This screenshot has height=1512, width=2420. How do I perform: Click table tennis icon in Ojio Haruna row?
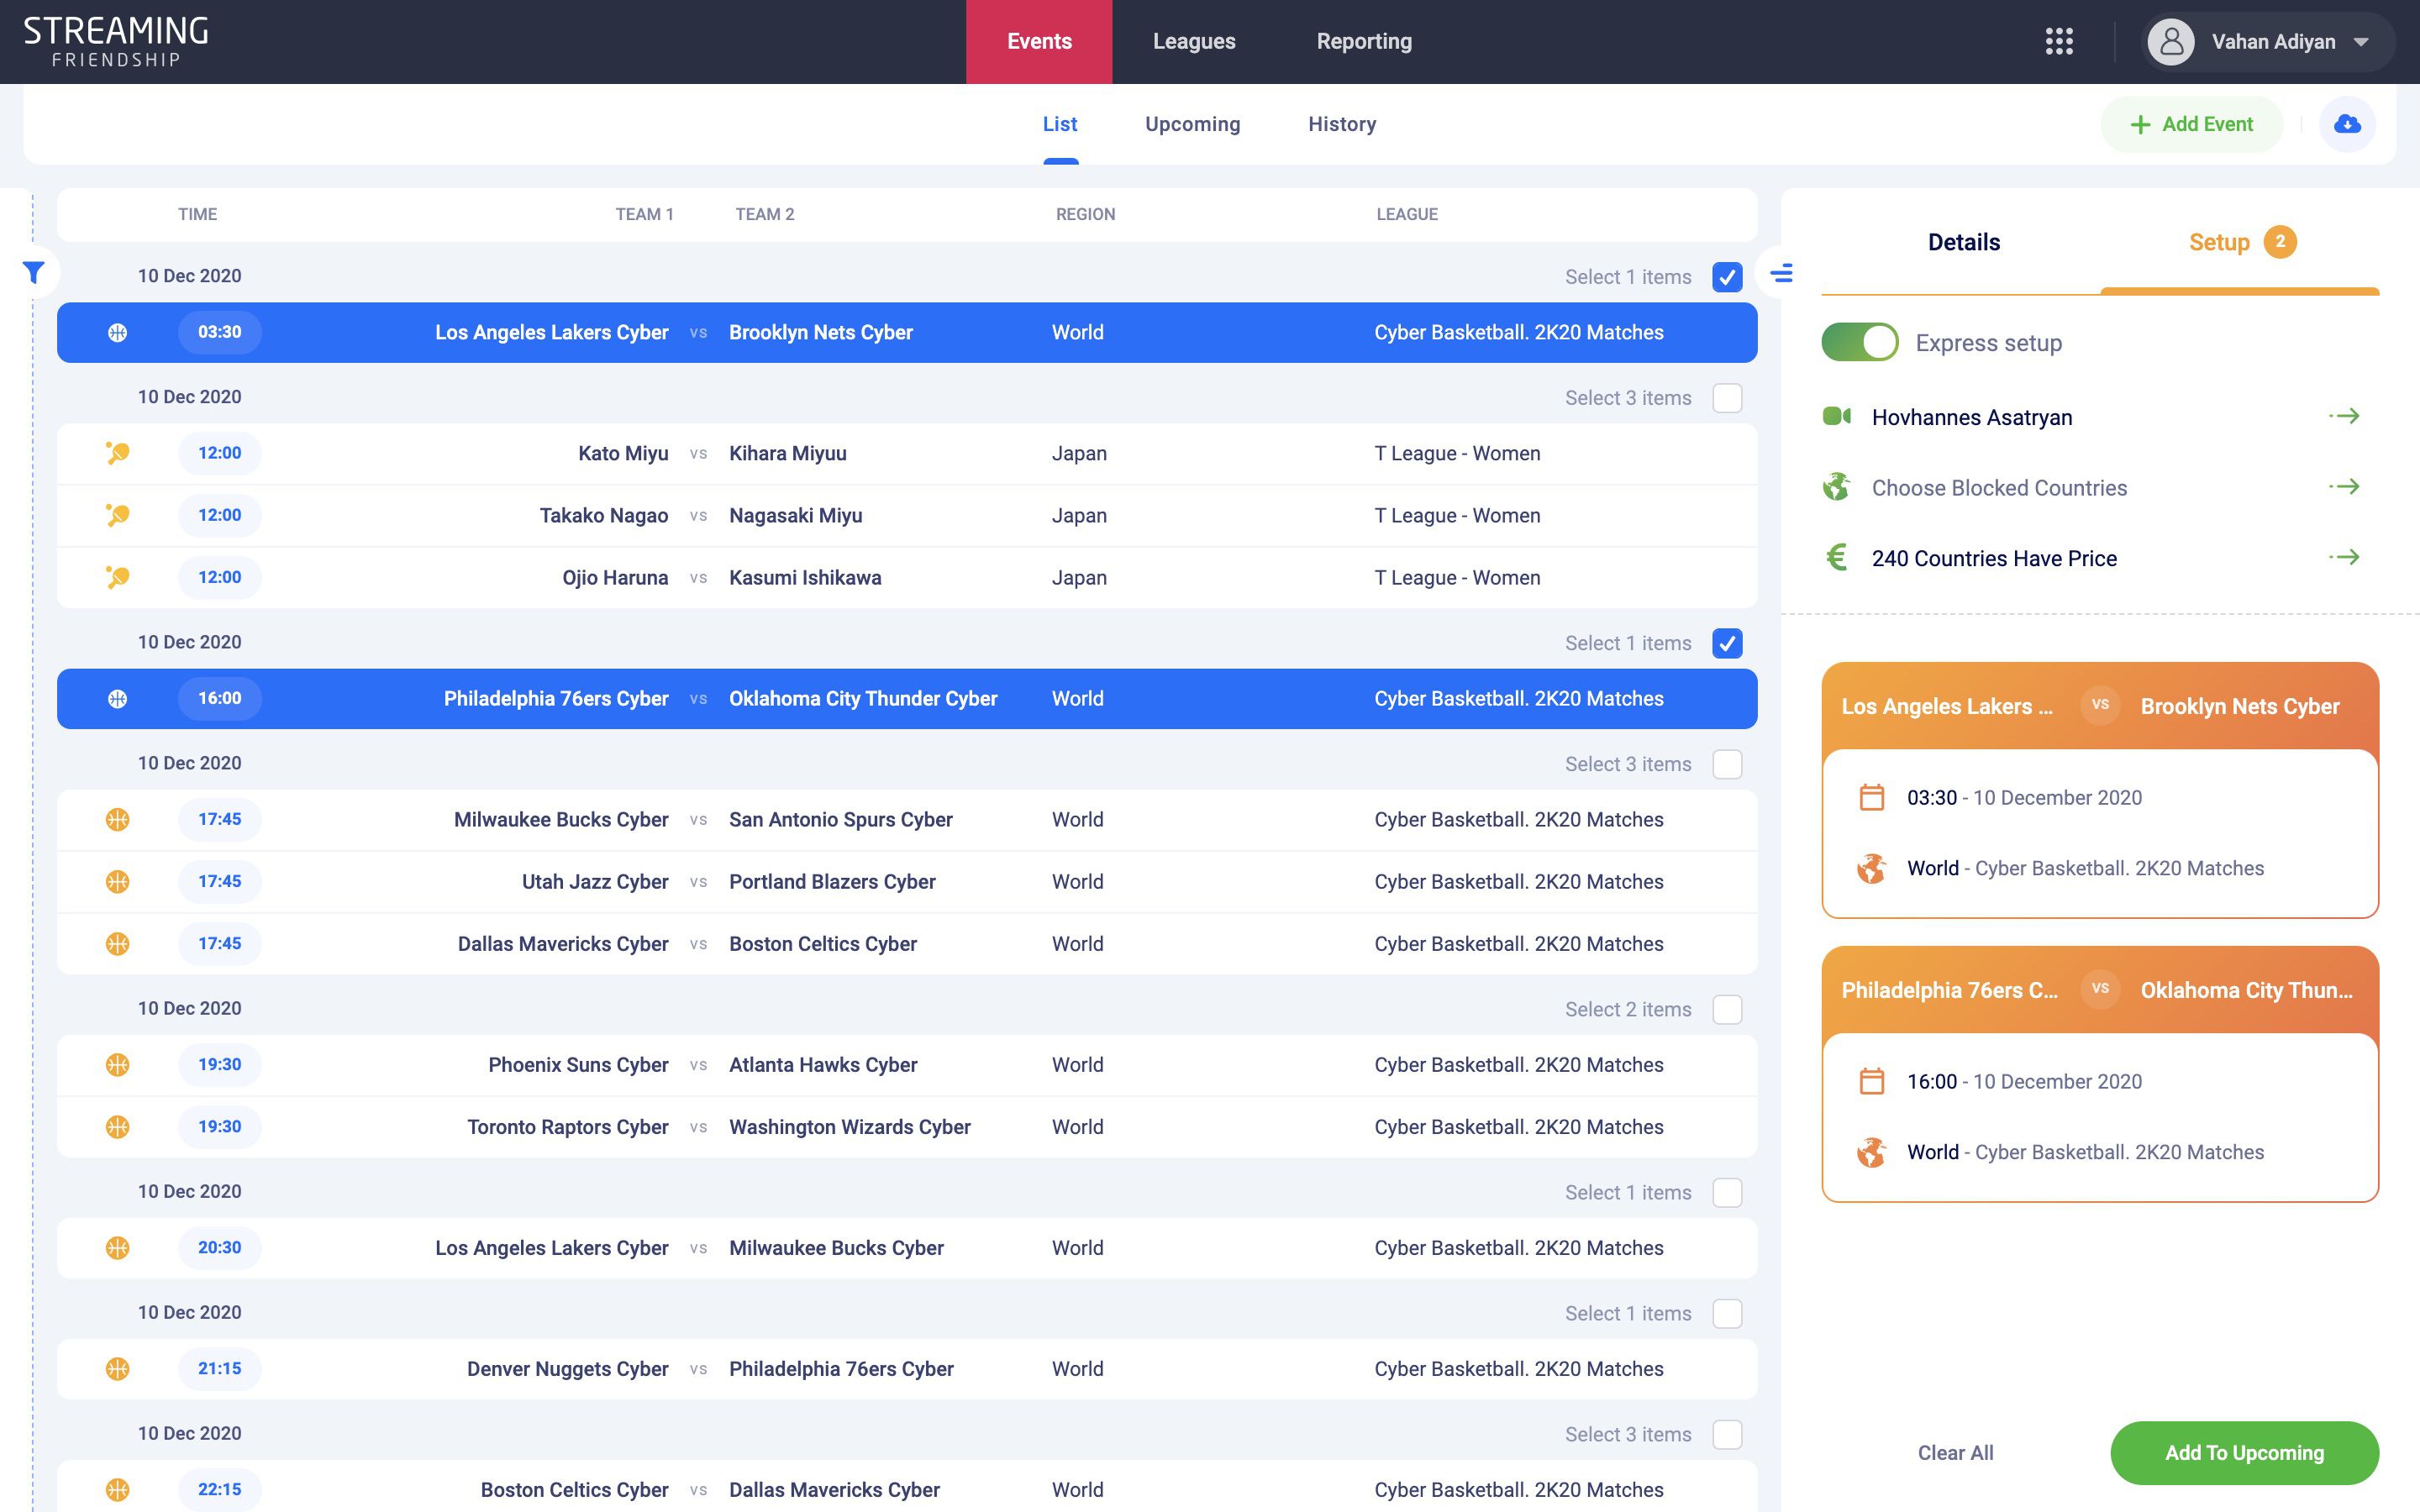(x=118, y=578)
